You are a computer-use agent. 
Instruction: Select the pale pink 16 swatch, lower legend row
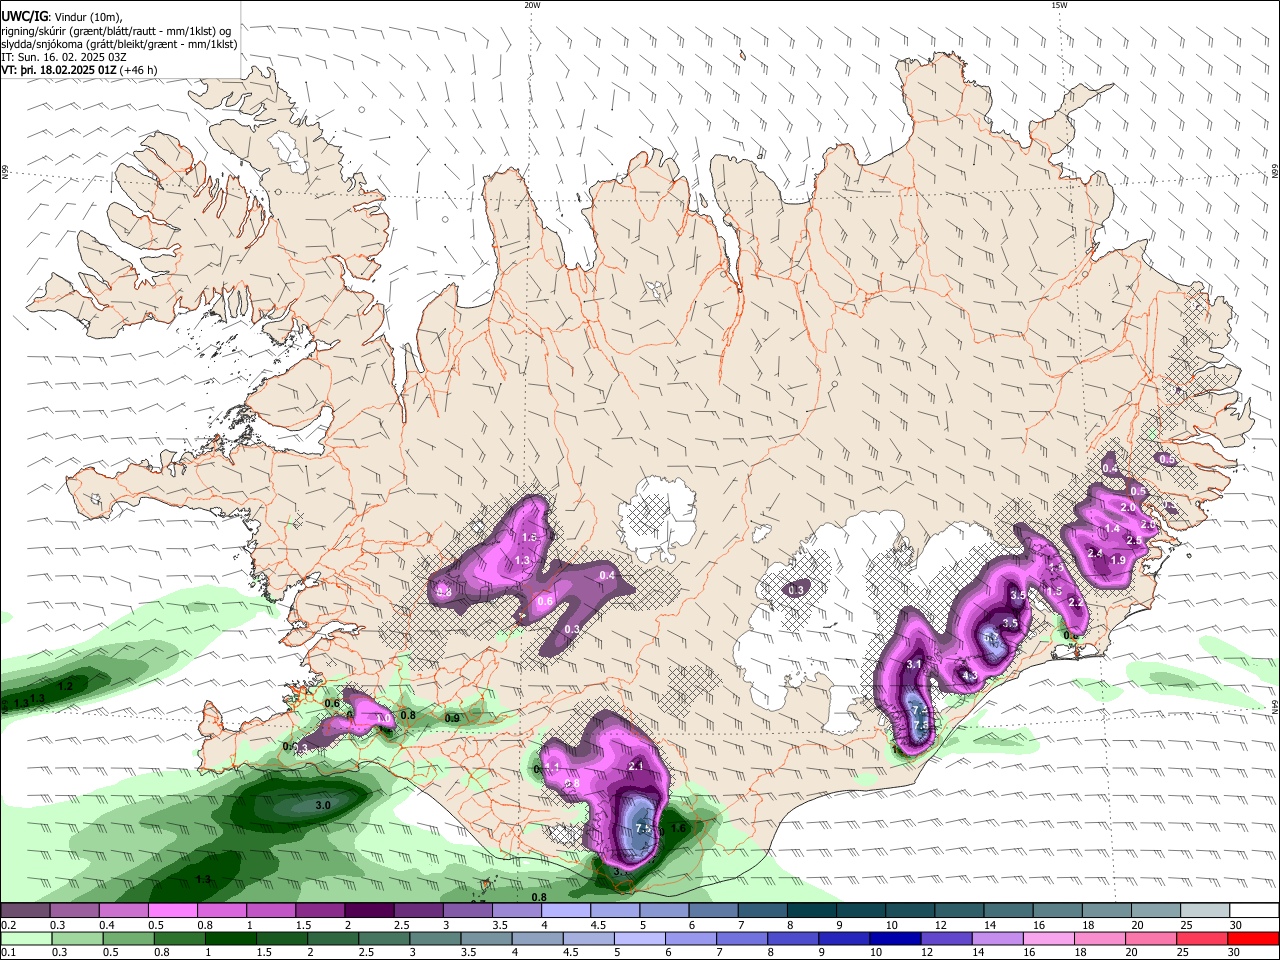1047,938
